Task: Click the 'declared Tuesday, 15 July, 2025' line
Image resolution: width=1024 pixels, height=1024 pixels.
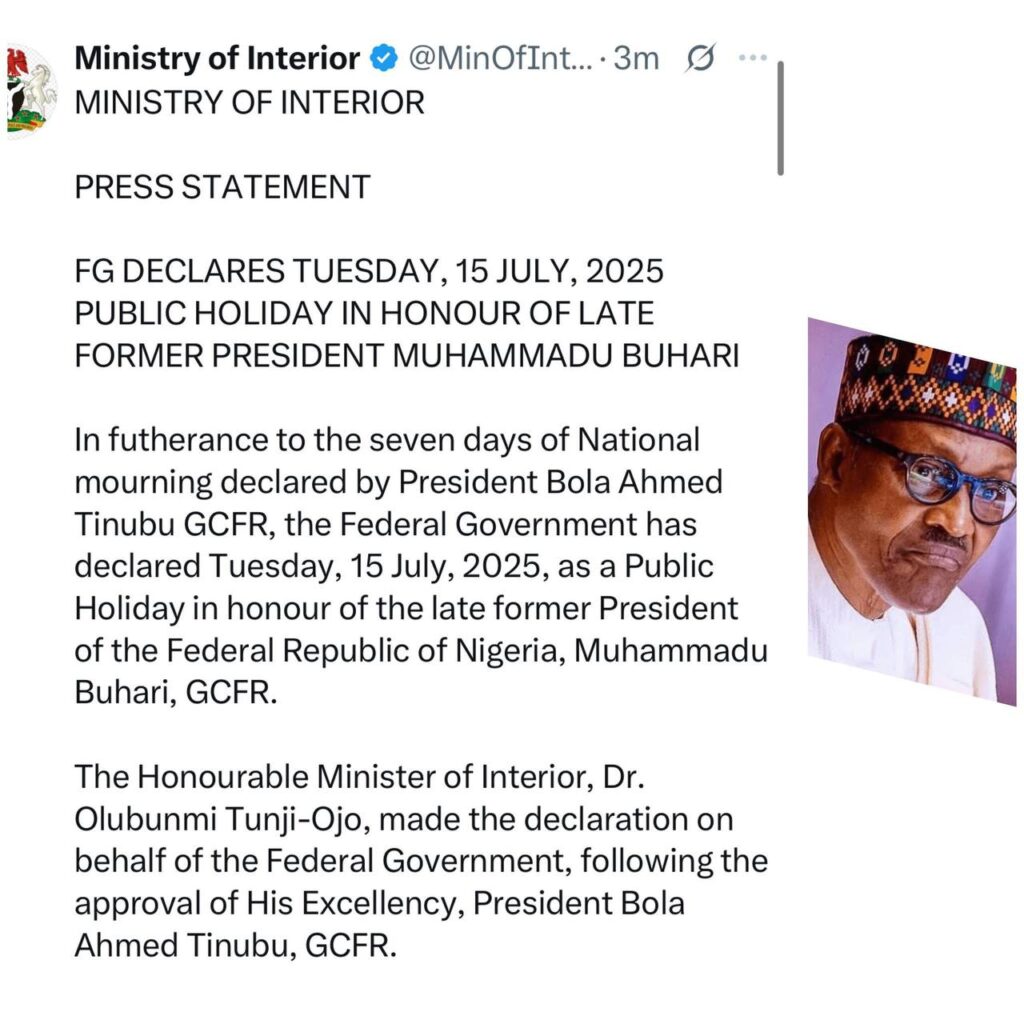Action: (x=394, y=567)
